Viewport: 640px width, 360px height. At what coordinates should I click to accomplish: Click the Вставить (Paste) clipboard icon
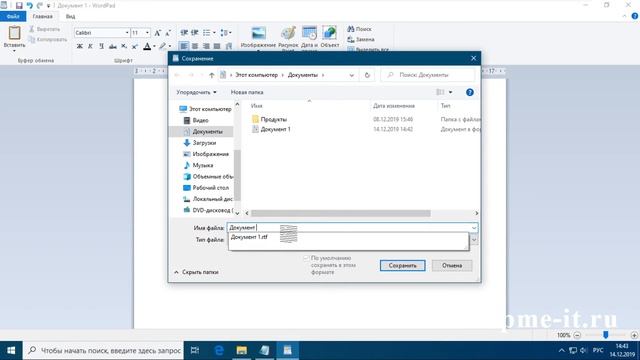tap(15, 33)
